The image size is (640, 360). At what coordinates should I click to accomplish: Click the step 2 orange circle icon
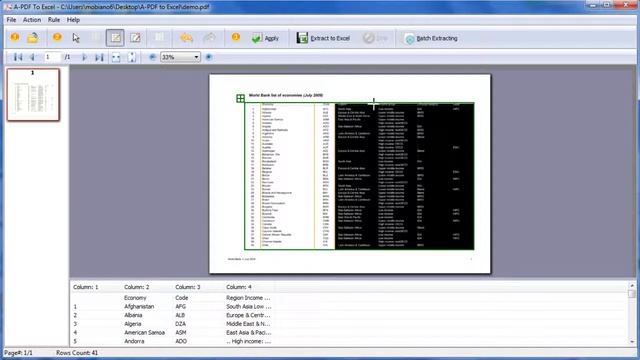pyautogui.click(x=57, y=37)
